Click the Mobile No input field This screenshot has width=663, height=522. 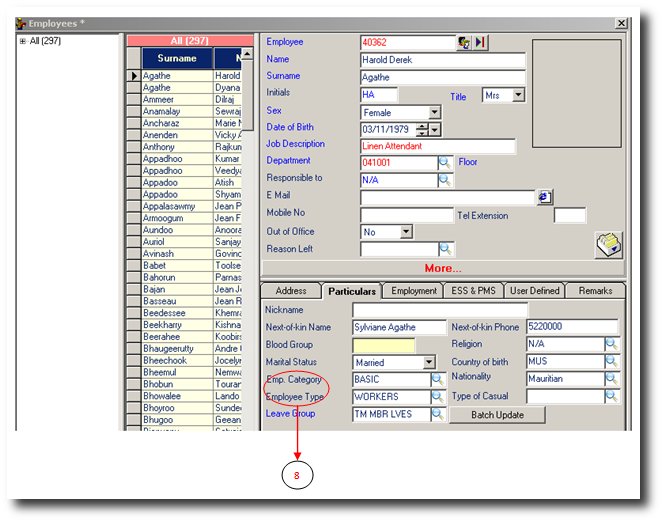[407, 215]
